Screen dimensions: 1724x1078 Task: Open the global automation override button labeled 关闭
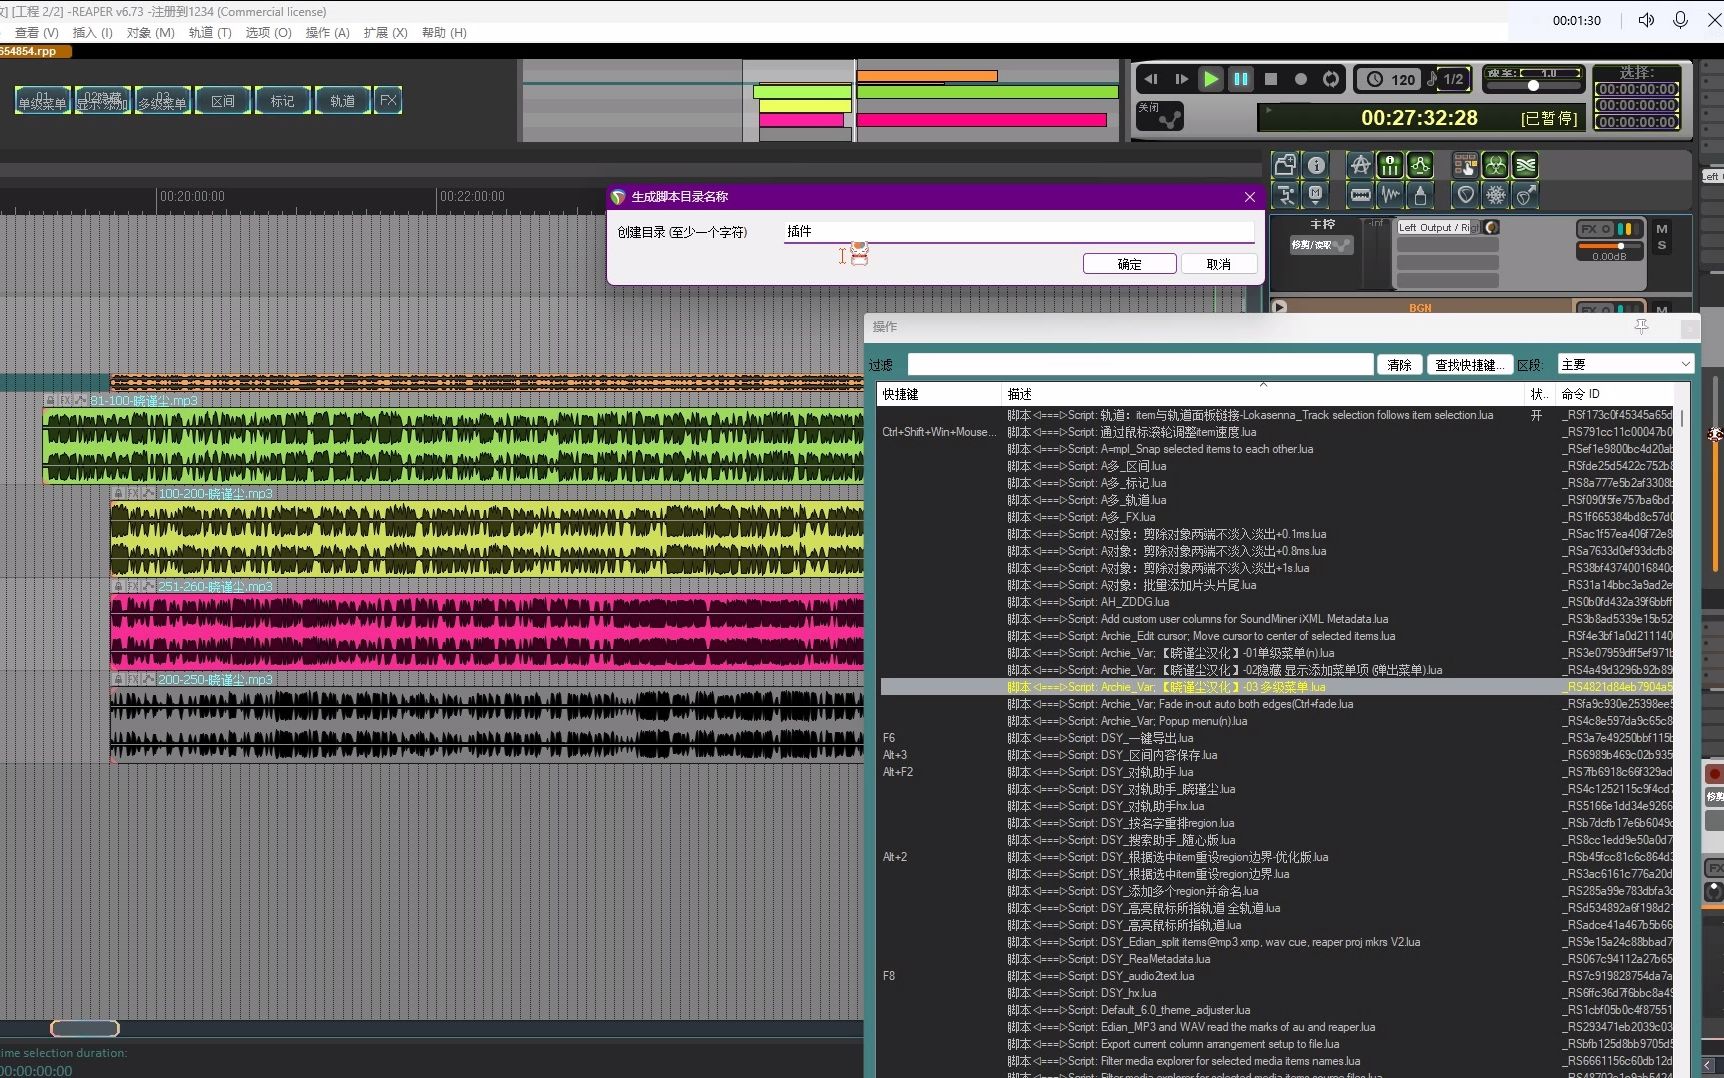pos(1160,115)
